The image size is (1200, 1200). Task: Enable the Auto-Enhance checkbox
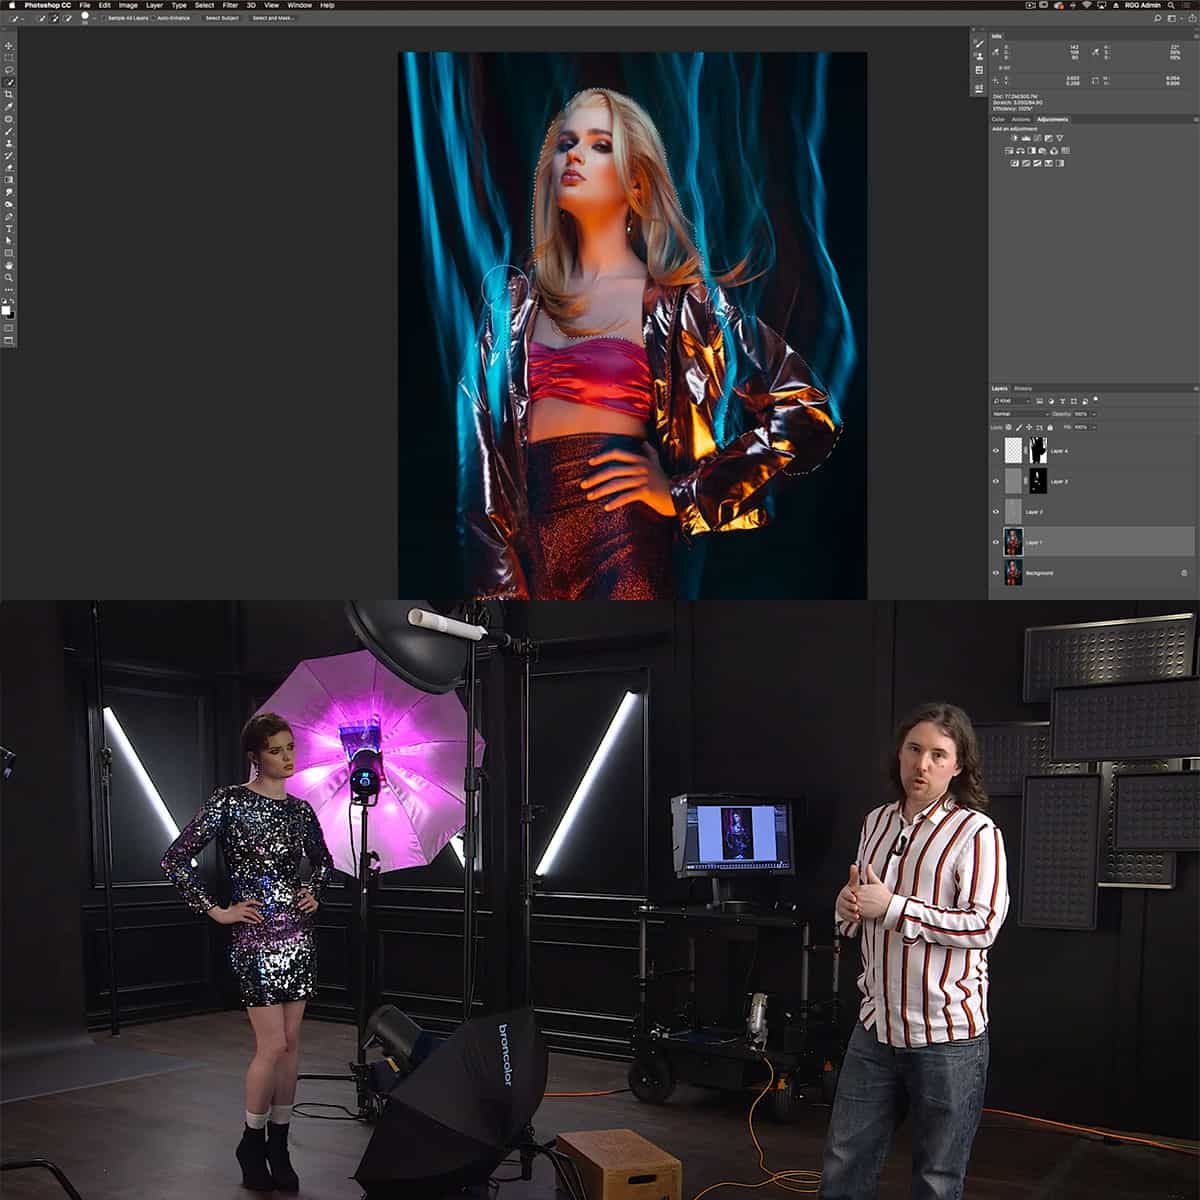pos(152,17)
